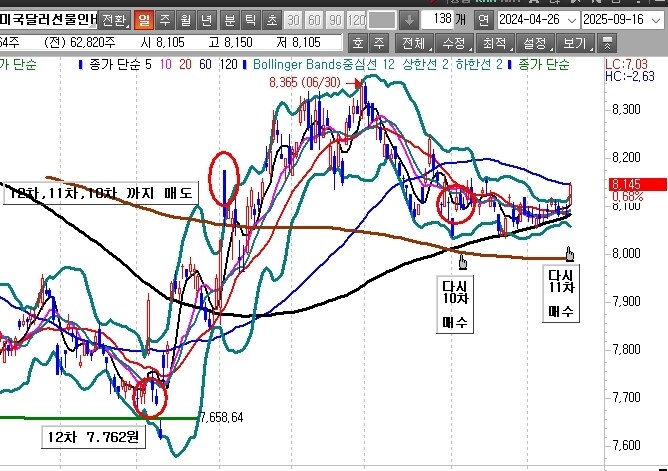This screenshot has width=668, height=471.
Task: Select the pink 10 moving average legend
Action: click(x=166, y=65)
